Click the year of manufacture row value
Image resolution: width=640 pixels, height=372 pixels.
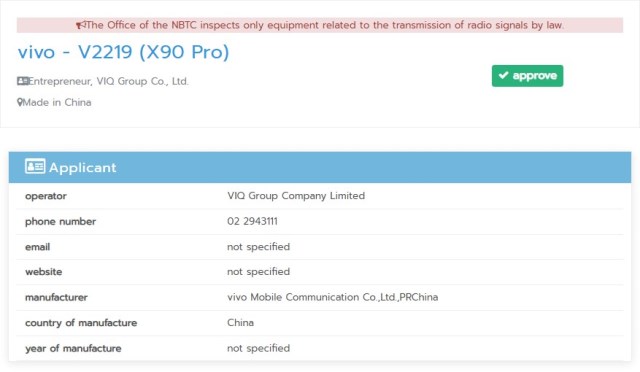click(x=258, y=348)
